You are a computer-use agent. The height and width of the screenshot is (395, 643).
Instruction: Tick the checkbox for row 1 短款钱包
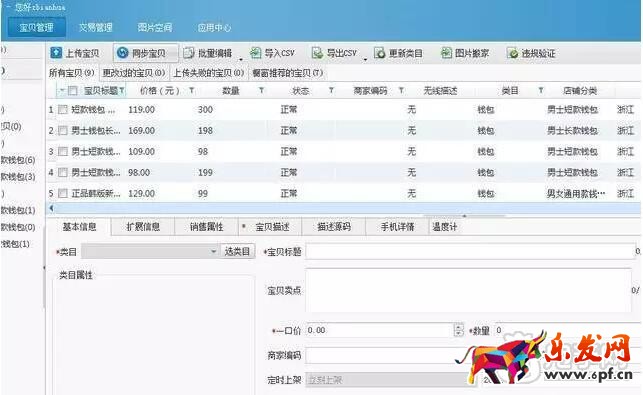point(63,110)
